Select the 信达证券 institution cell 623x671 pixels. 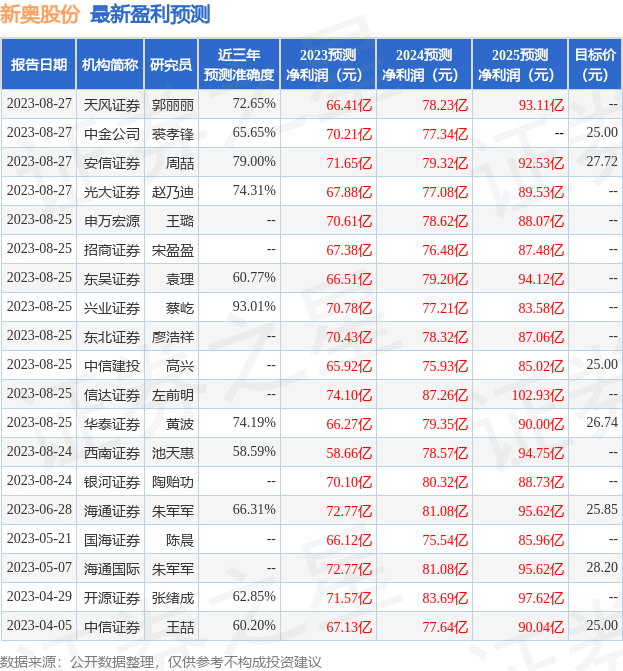[112, 395]
